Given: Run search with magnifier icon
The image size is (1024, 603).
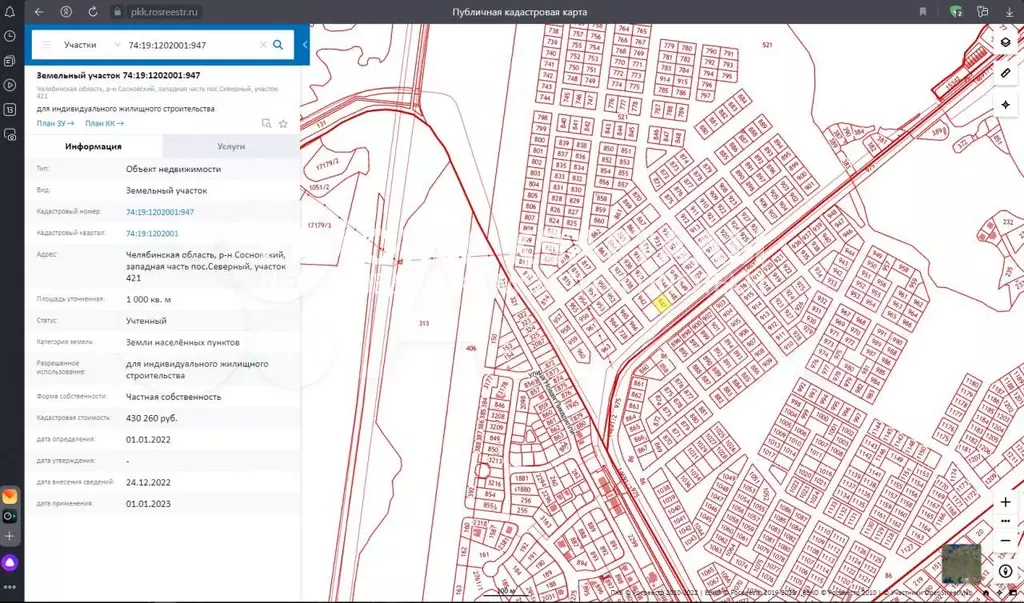Looking at the screenshot, I should click(x=278, y=45).
